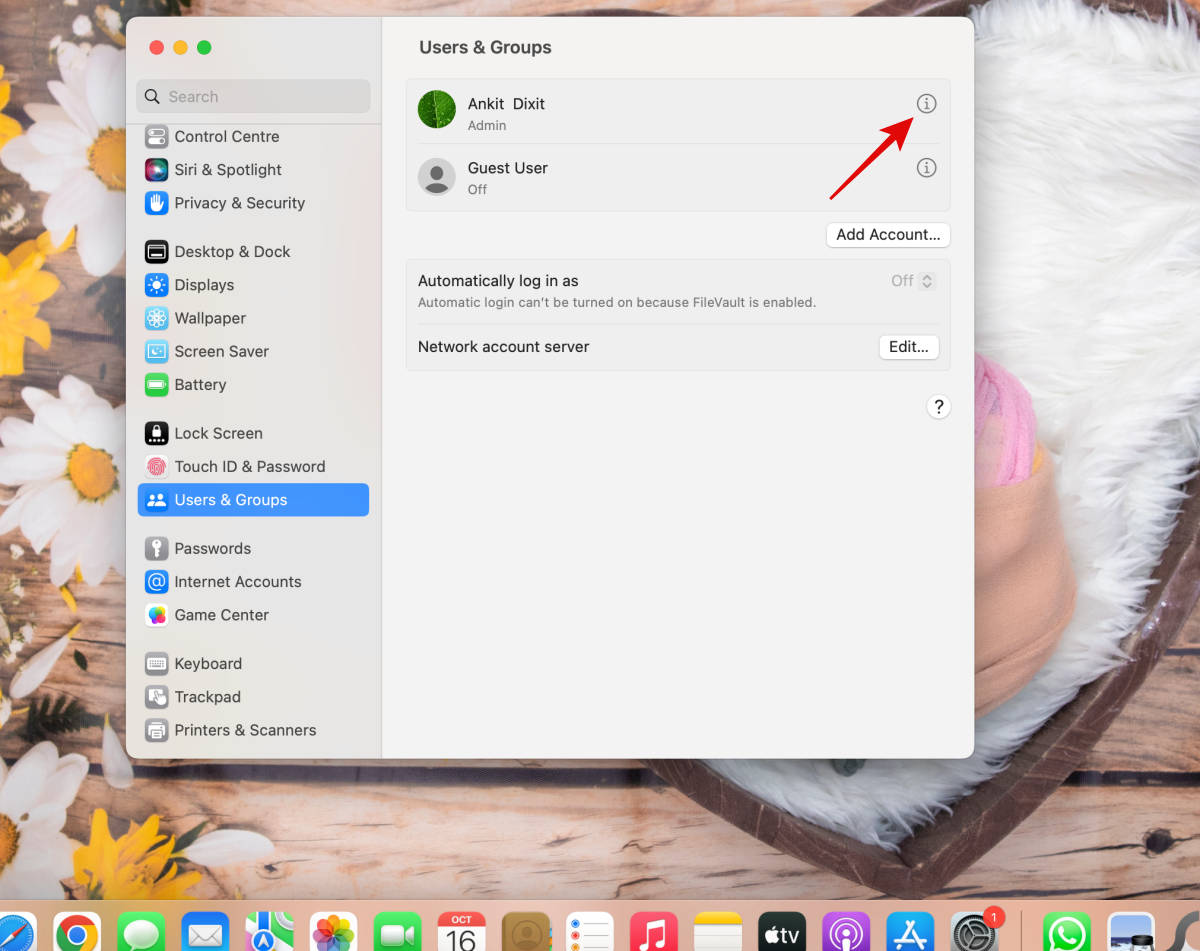Open info for Guest User account
The height and width of the screenshot is (951, 1200).
[x=926, y=168]
